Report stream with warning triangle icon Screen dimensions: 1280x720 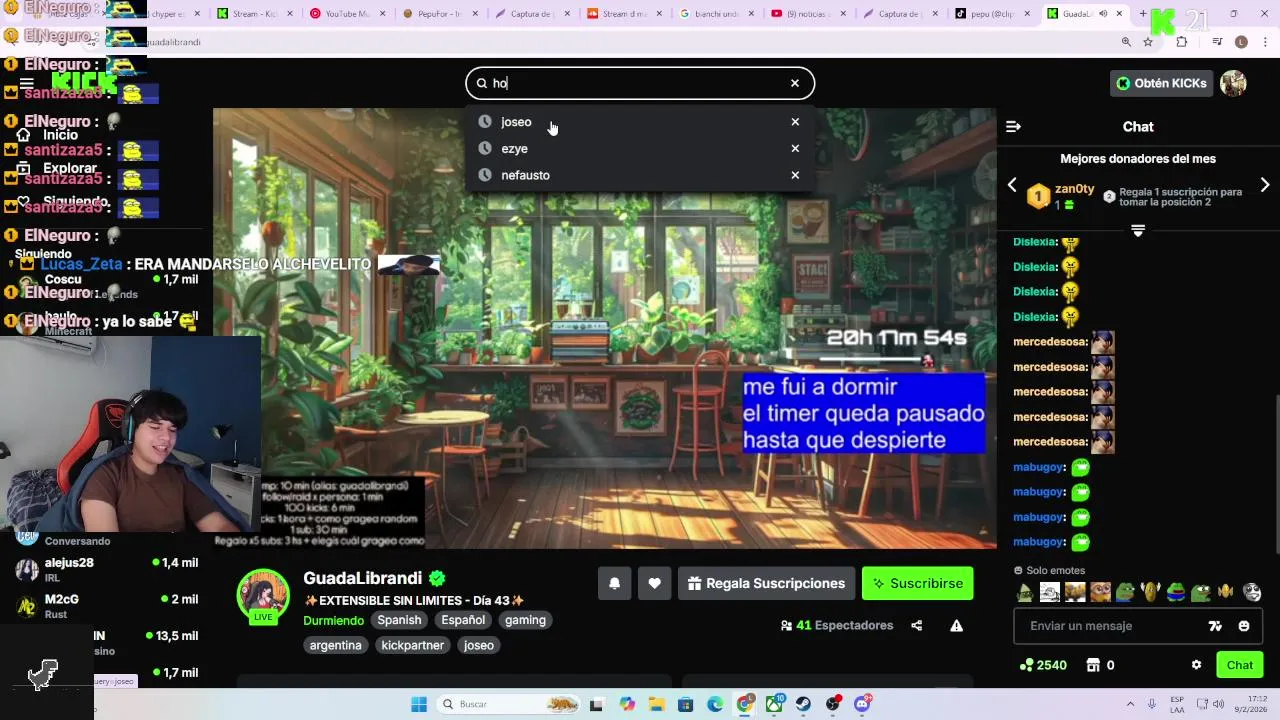pyautogui.click(x=956, y=626)
